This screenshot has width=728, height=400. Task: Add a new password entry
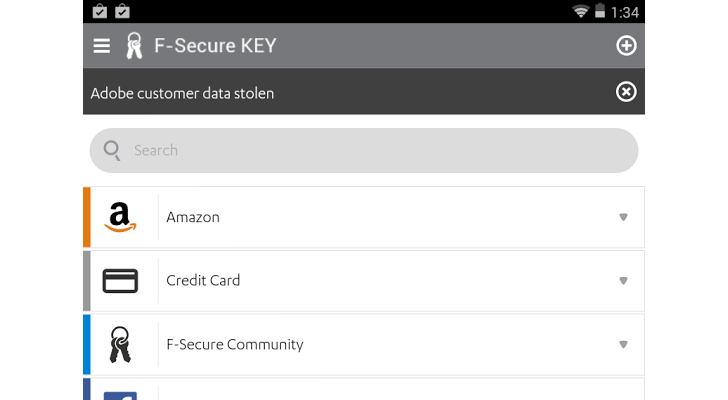626,45
